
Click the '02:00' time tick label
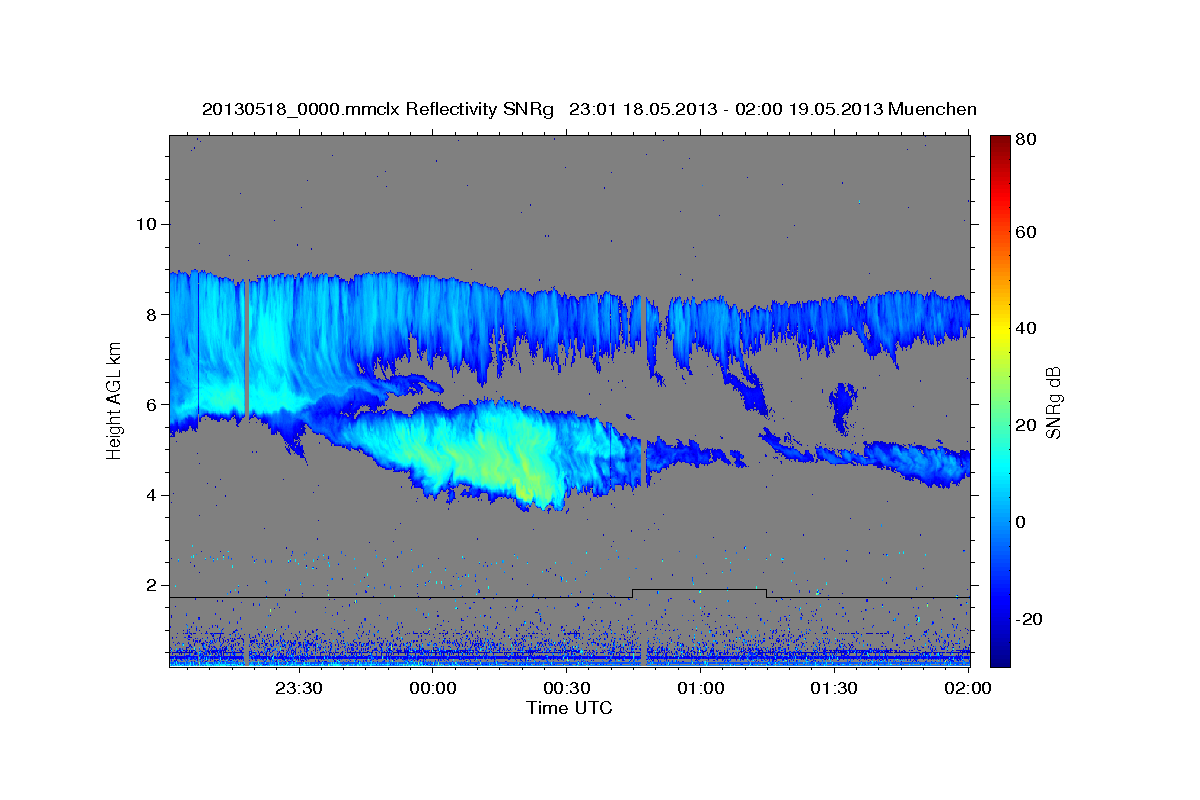click(968, 688)
